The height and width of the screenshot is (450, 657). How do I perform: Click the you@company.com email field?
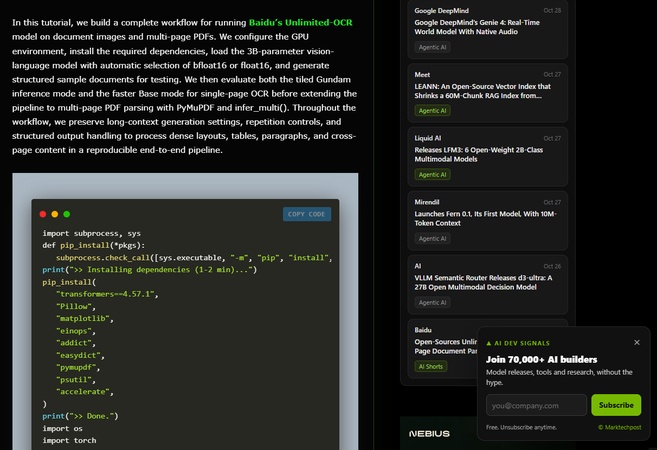click(x=536, y=405)
